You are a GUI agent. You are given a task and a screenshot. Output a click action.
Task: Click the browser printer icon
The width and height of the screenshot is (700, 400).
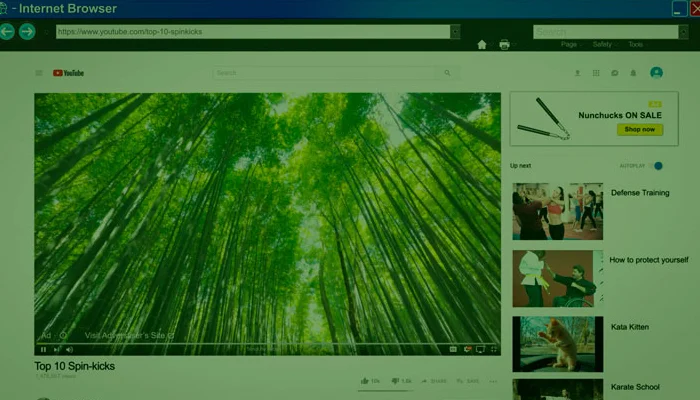(x=504, y=45)
